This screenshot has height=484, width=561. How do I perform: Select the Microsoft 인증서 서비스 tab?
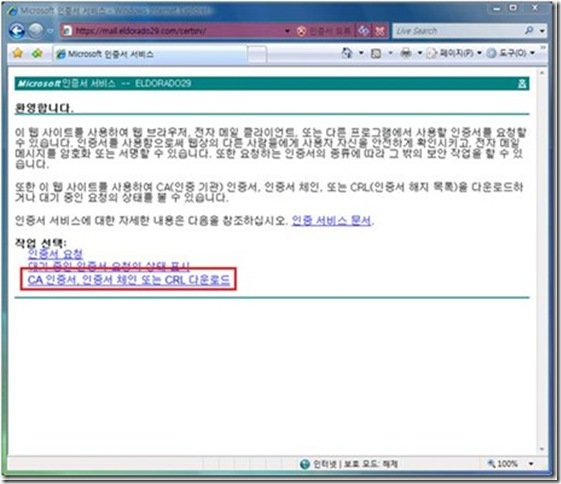coord(149,54)
